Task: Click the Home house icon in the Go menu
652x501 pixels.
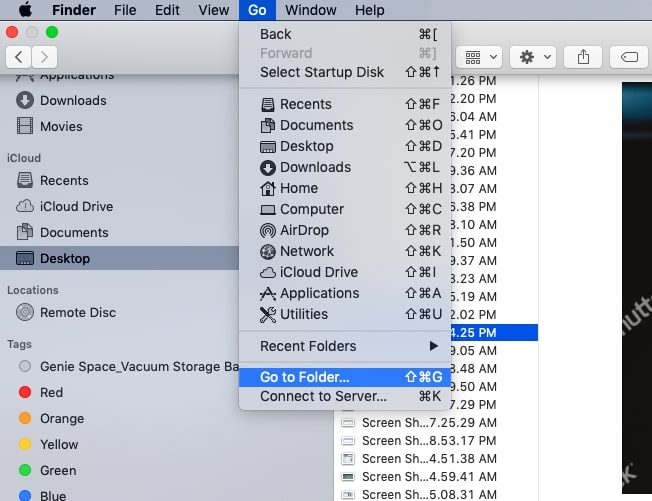Action: (267, 188)
